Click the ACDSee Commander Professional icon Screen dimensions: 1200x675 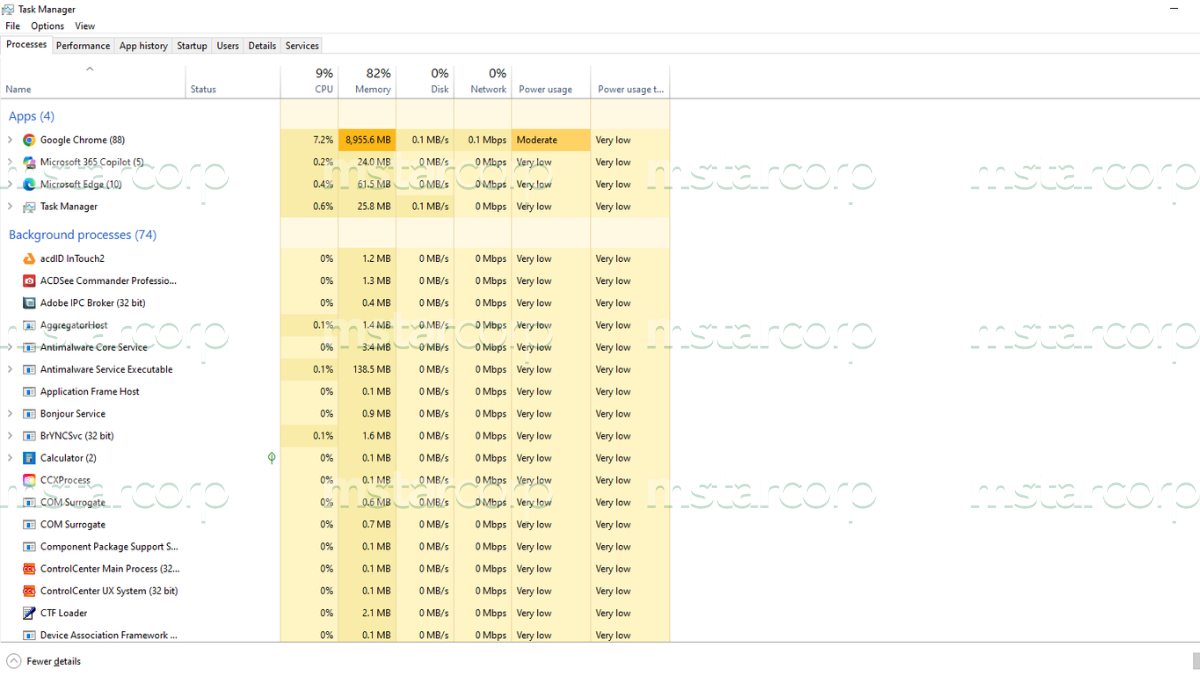coord(29,281)
